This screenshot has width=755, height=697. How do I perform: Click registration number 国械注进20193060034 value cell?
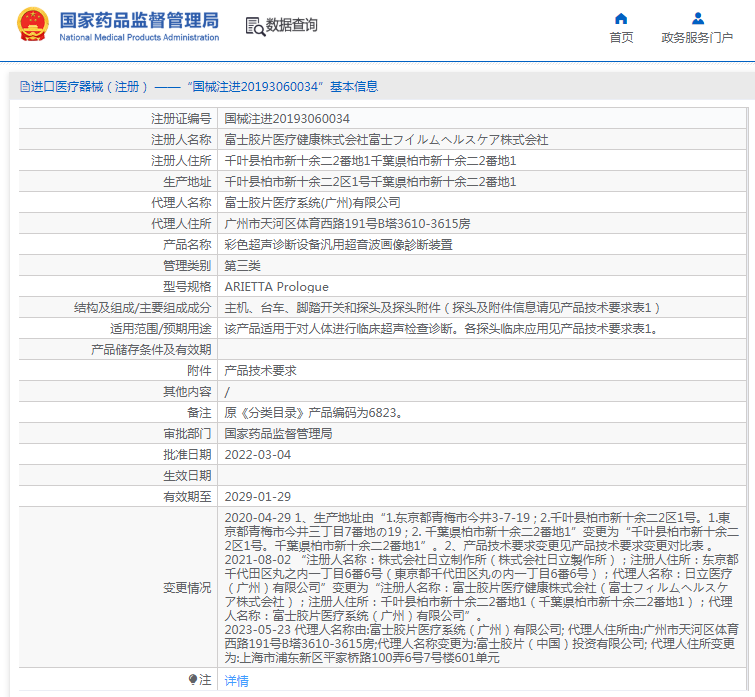[x=287, y=118]
